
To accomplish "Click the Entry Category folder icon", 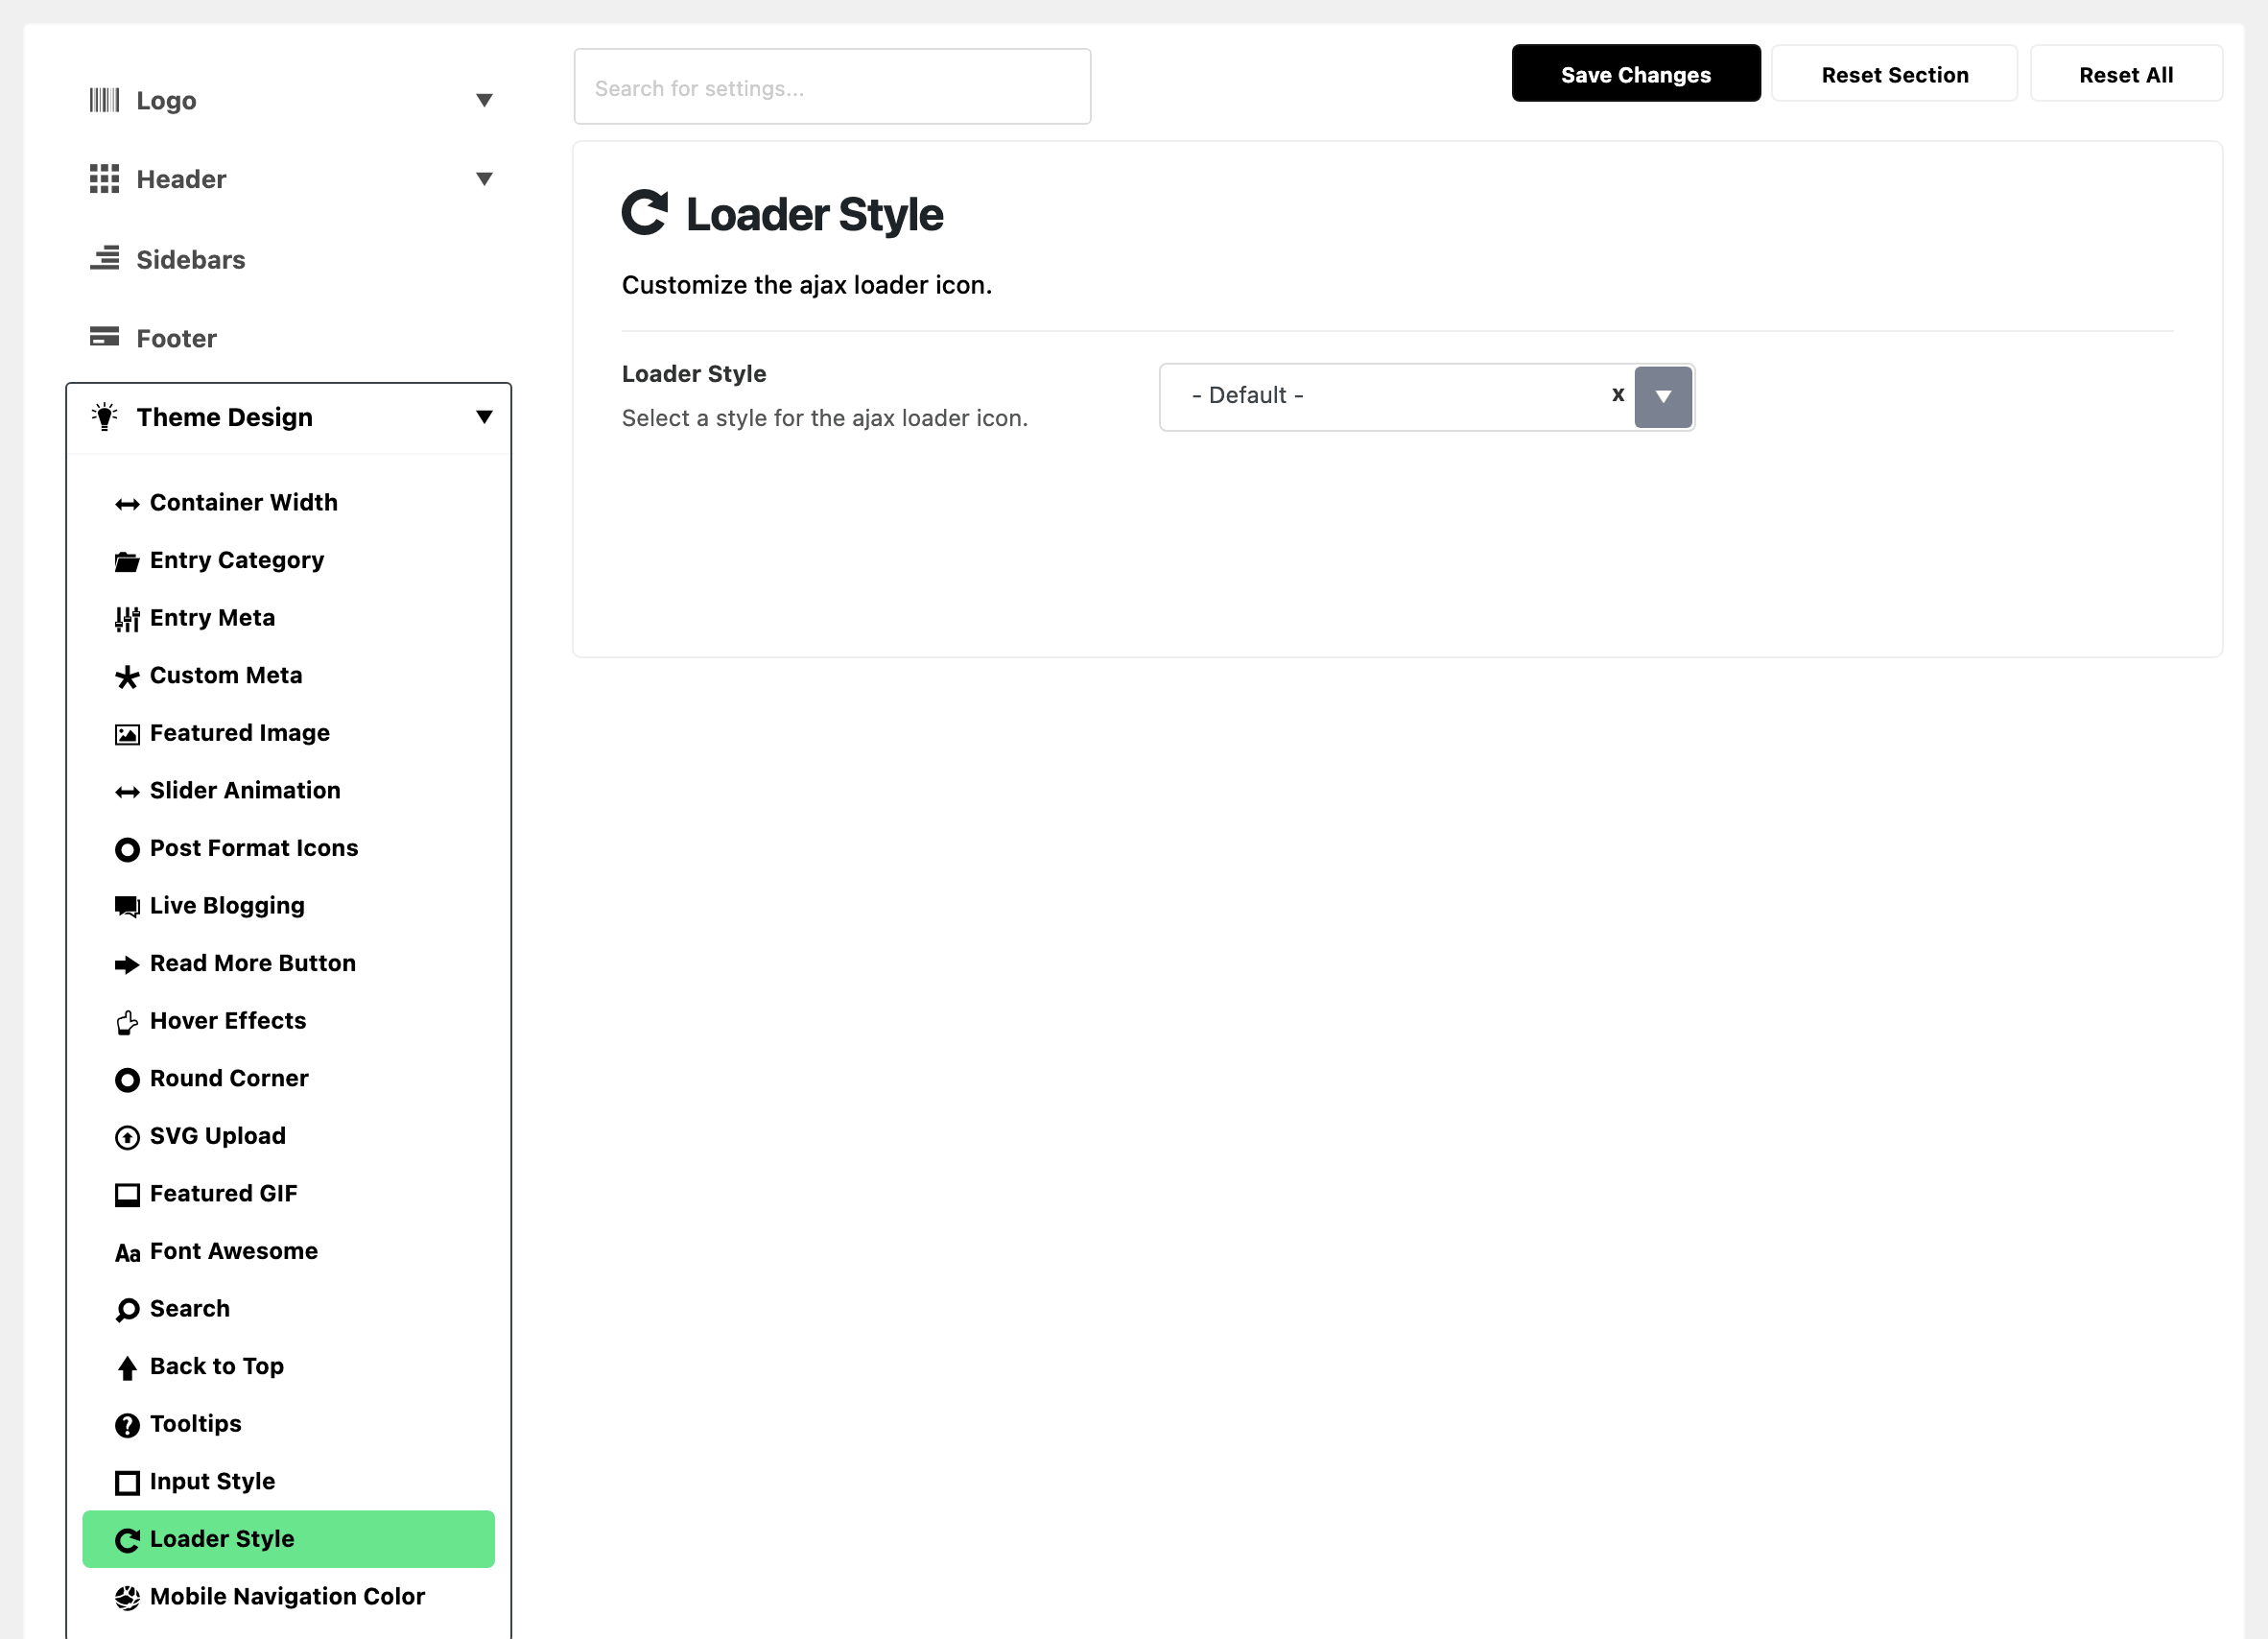I will [x=127, y=562].
